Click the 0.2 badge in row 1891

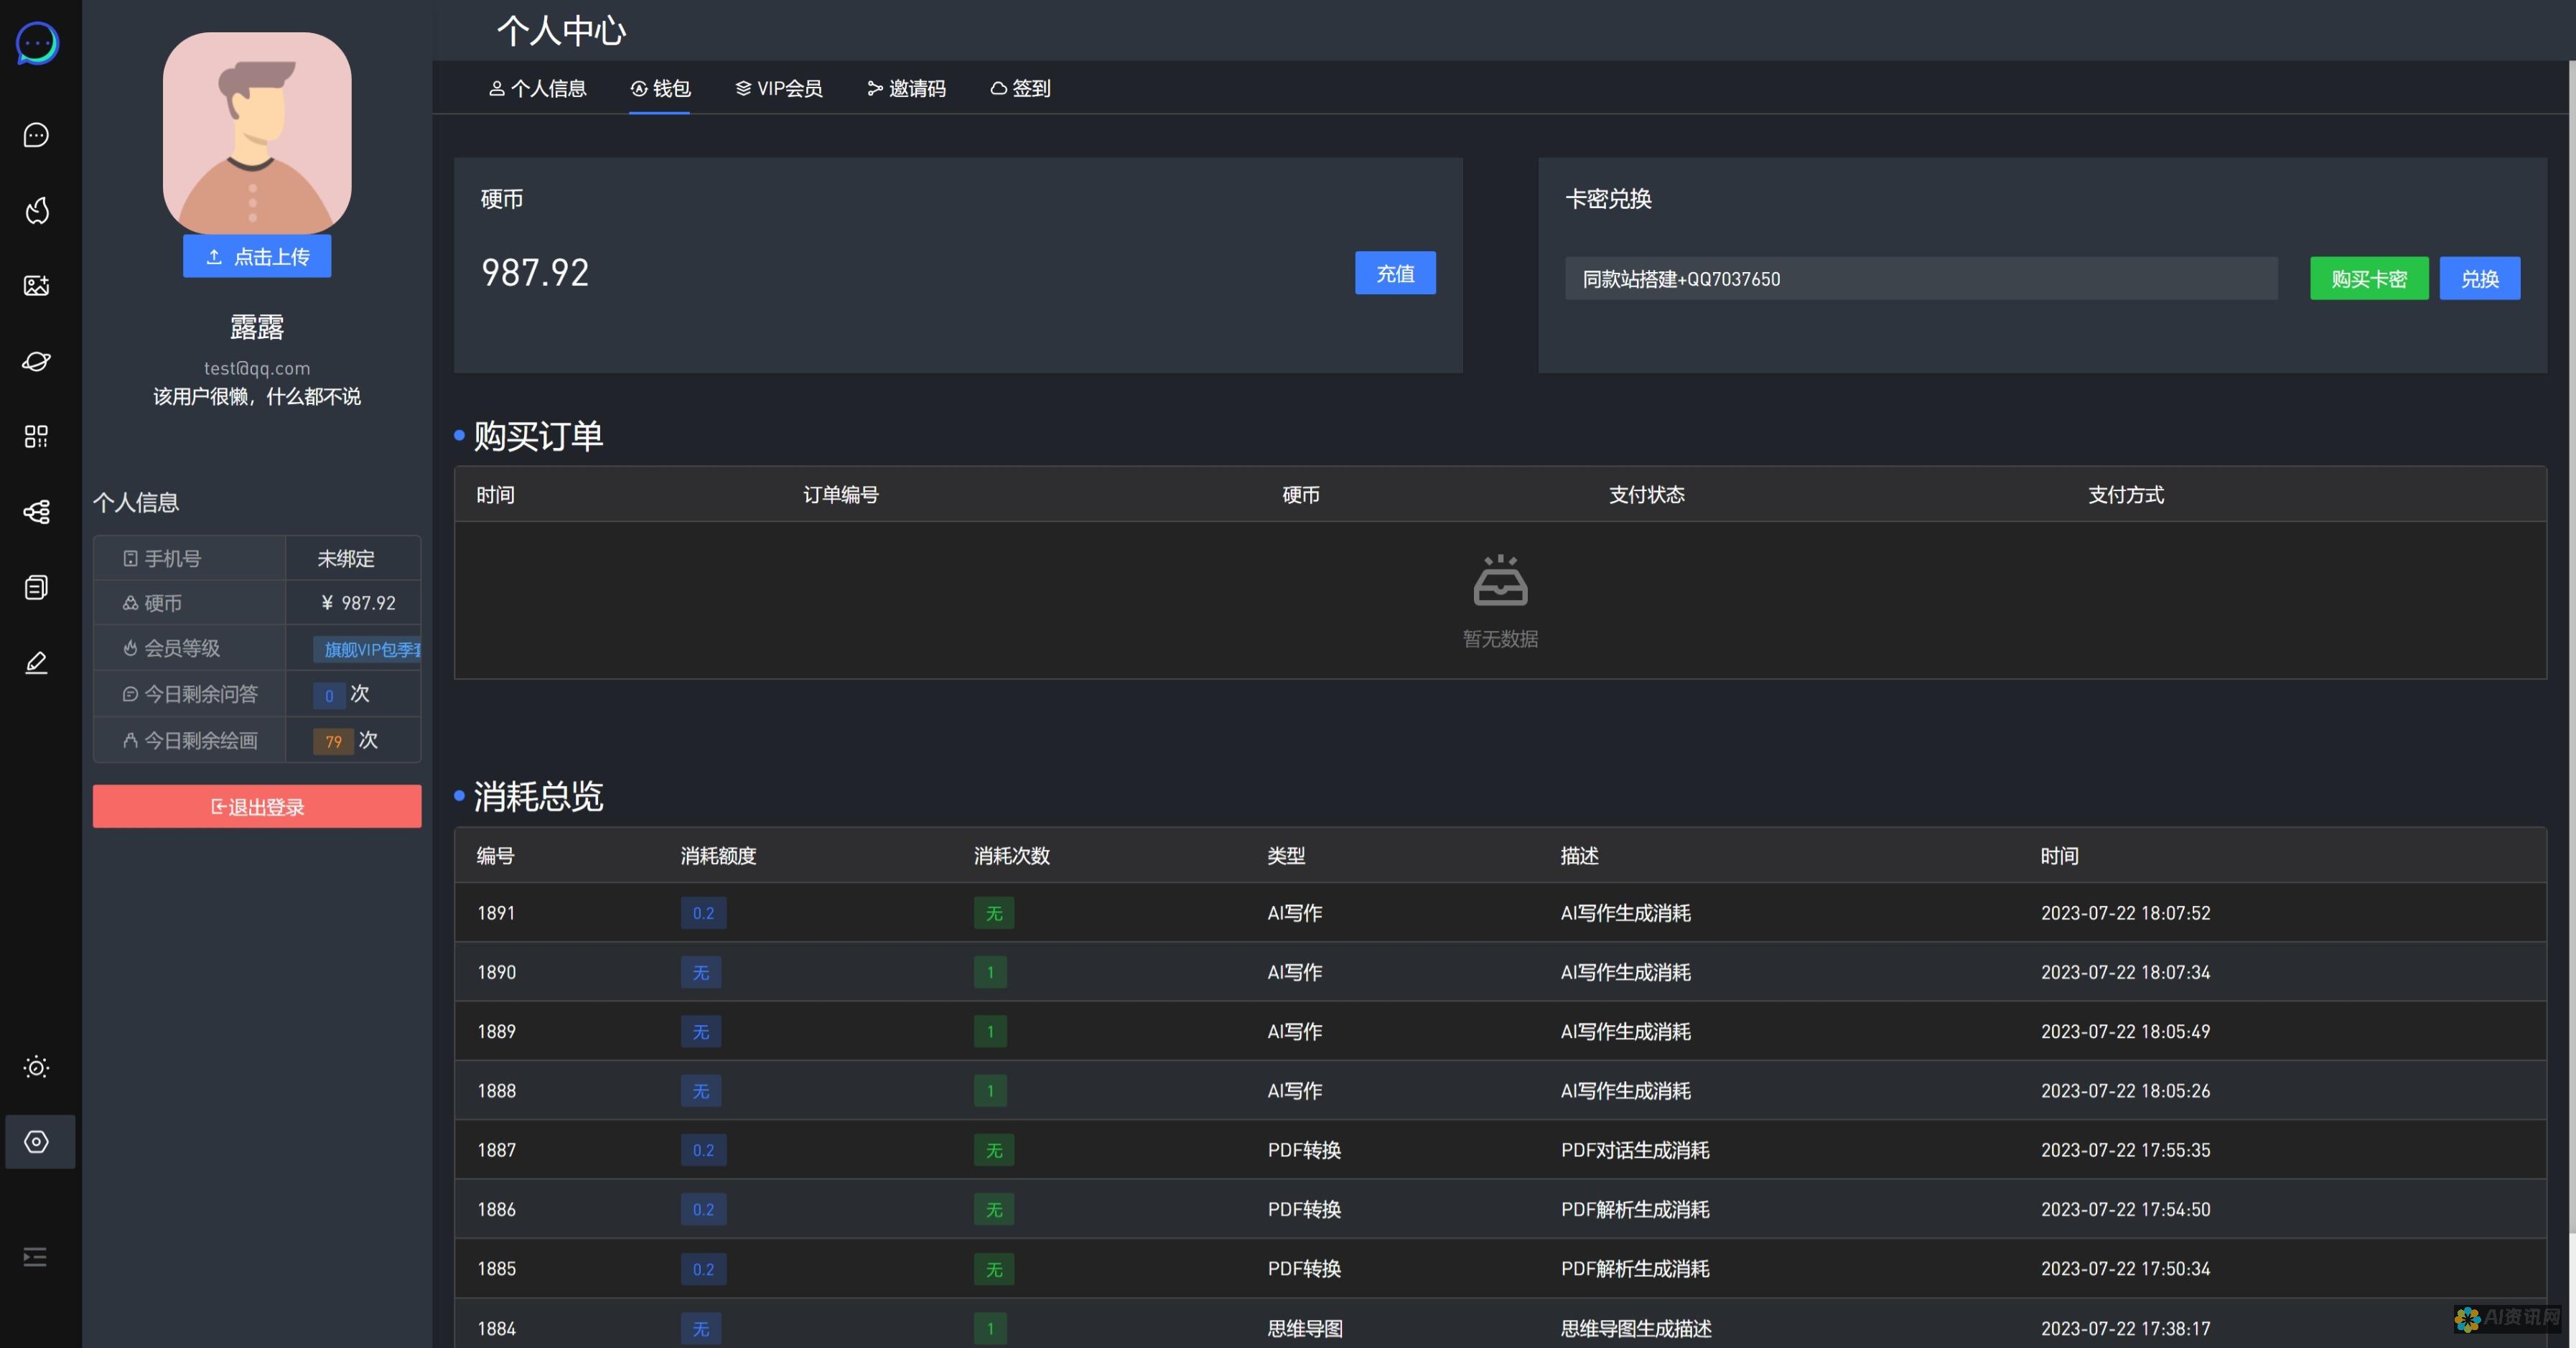click(704, 913)
